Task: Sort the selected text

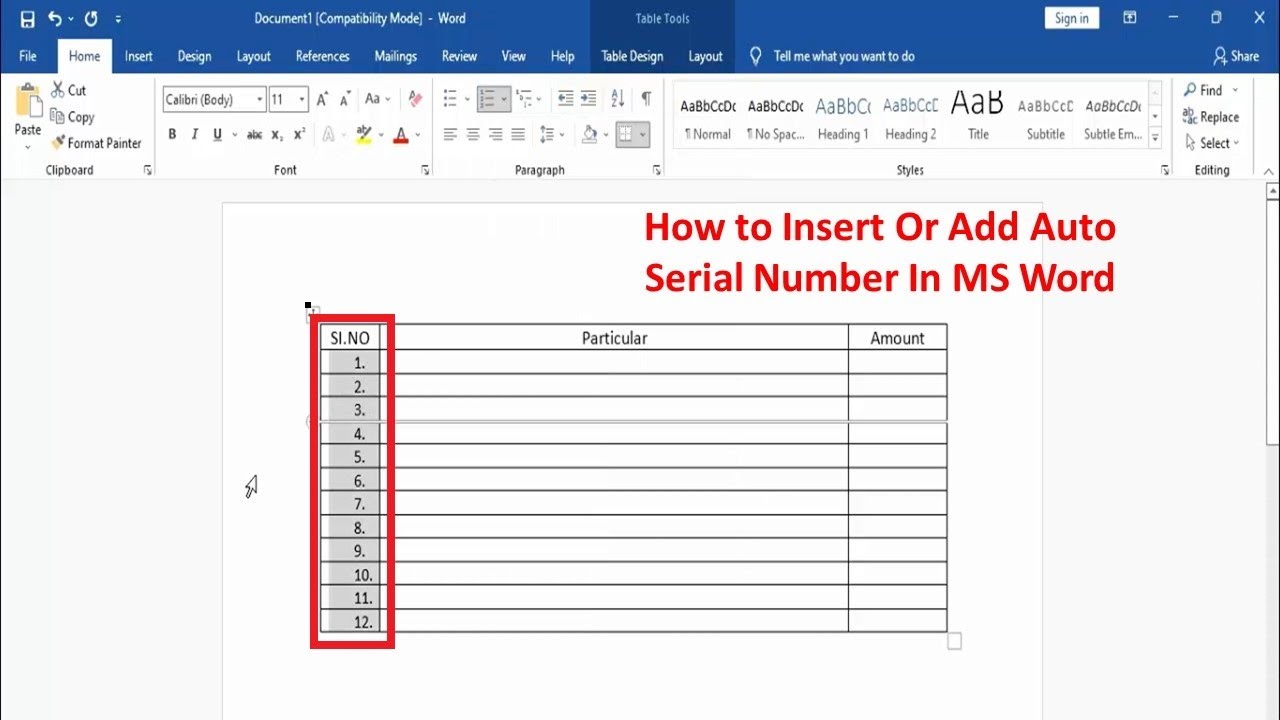Action: tap(617, 99)
